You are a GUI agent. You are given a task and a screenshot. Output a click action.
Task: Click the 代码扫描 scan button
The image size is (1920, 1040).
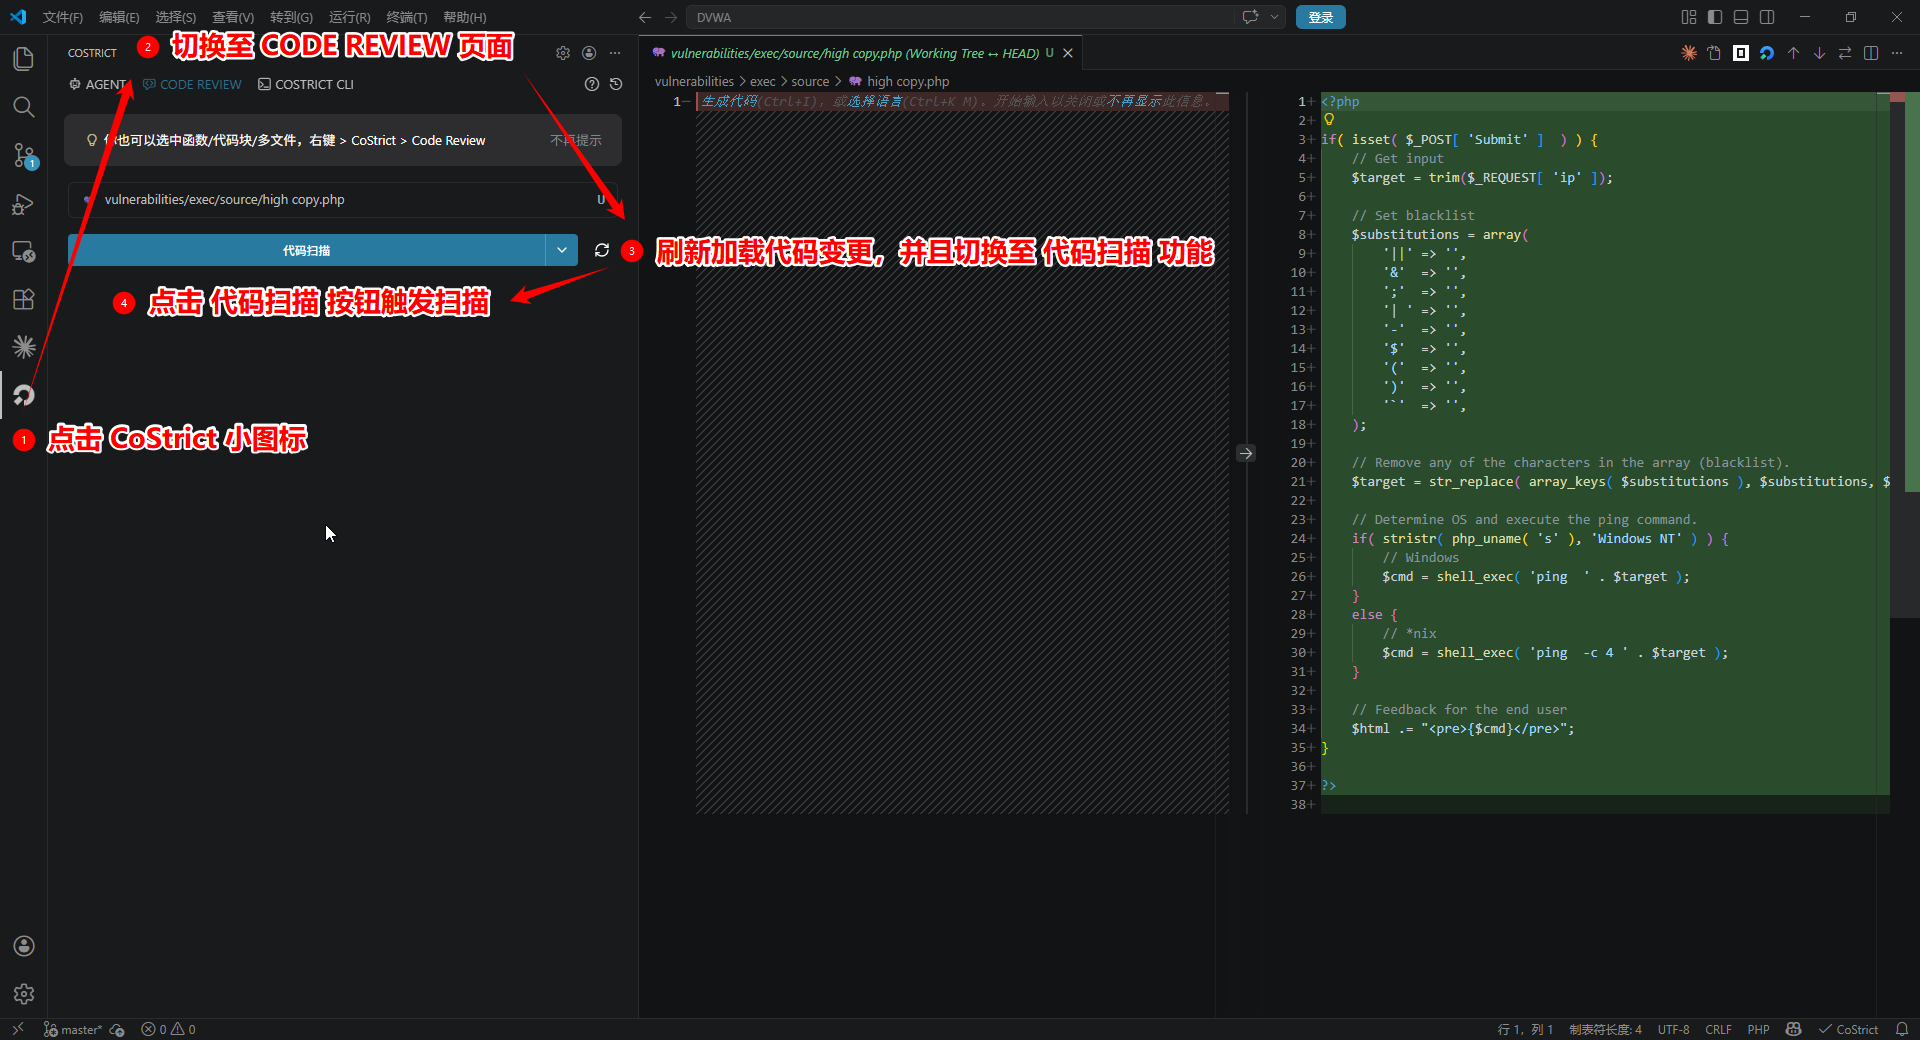coord(306,250)
